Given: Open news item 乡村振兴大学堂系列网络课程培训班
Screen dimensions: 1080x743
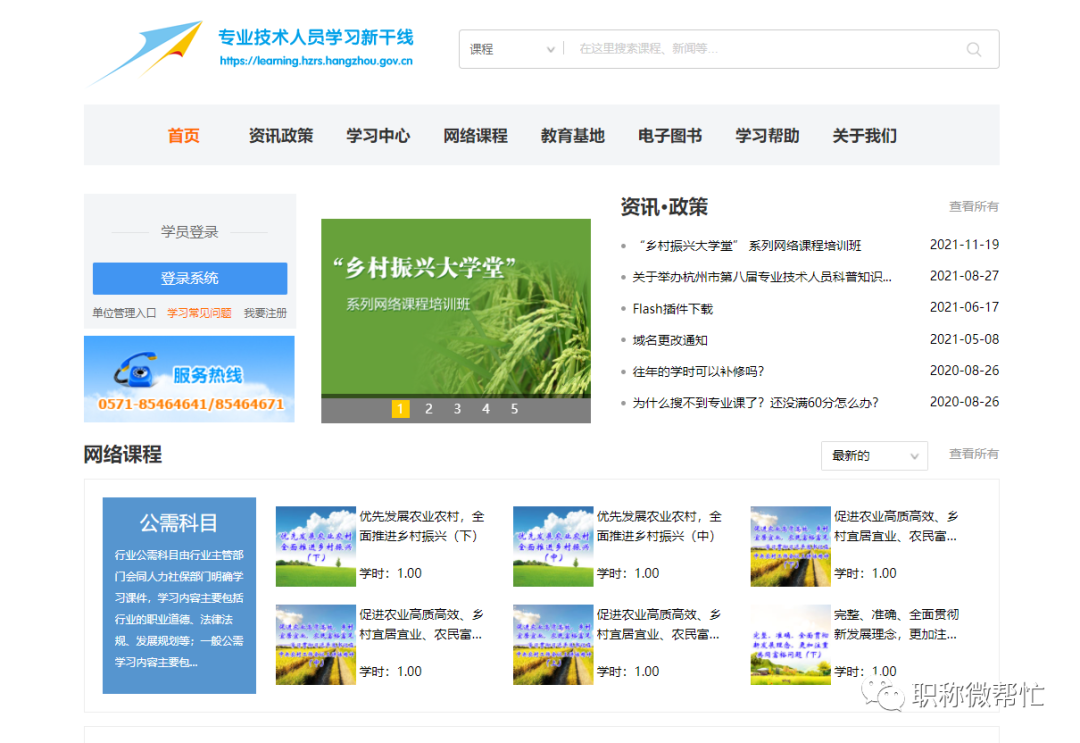Looking at the screenshot, I should 750,246.
